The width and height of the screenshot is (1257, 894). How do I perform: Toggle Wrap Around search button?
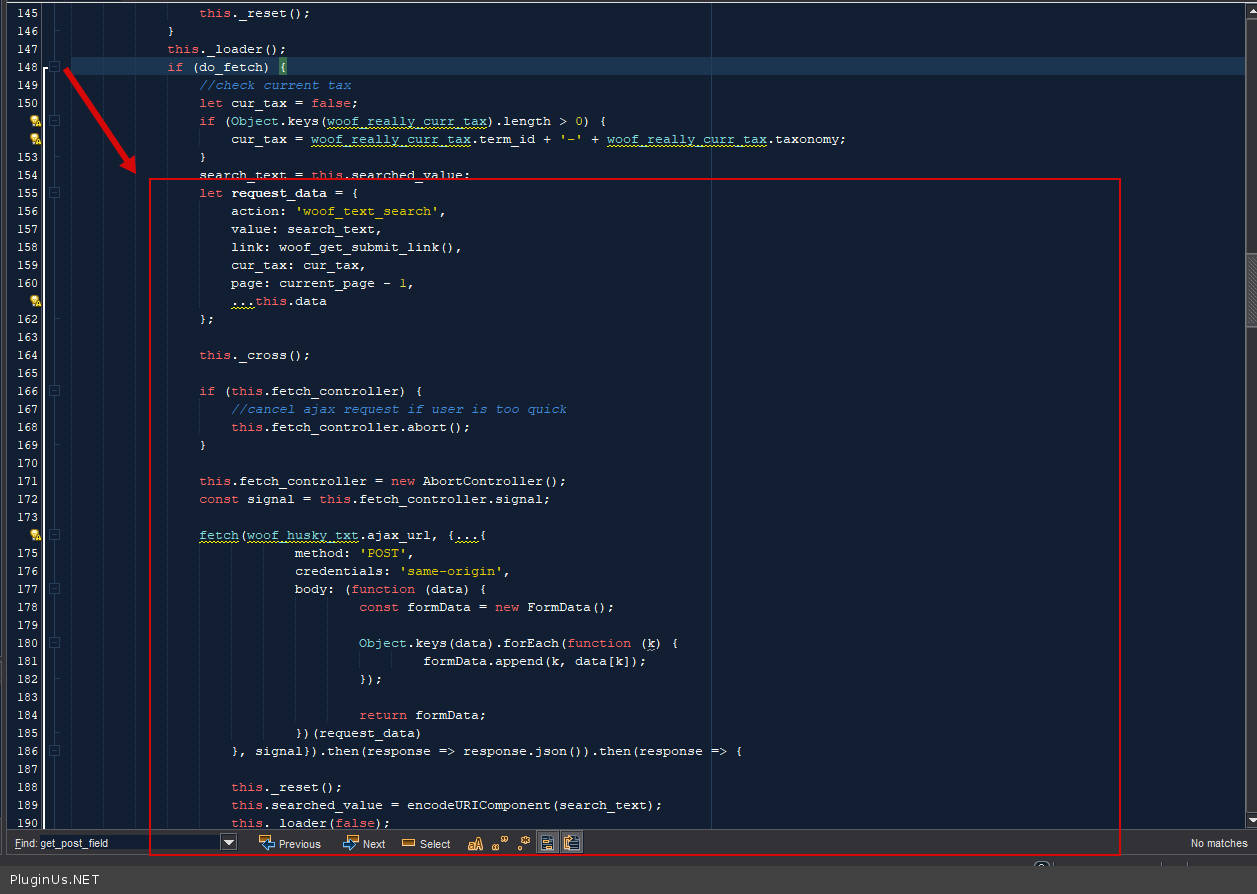(x=571, y=843)
